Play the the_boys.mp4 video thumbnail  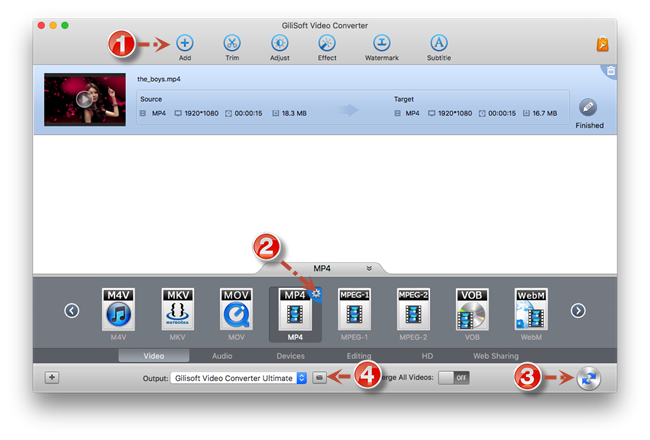(84, 98)
